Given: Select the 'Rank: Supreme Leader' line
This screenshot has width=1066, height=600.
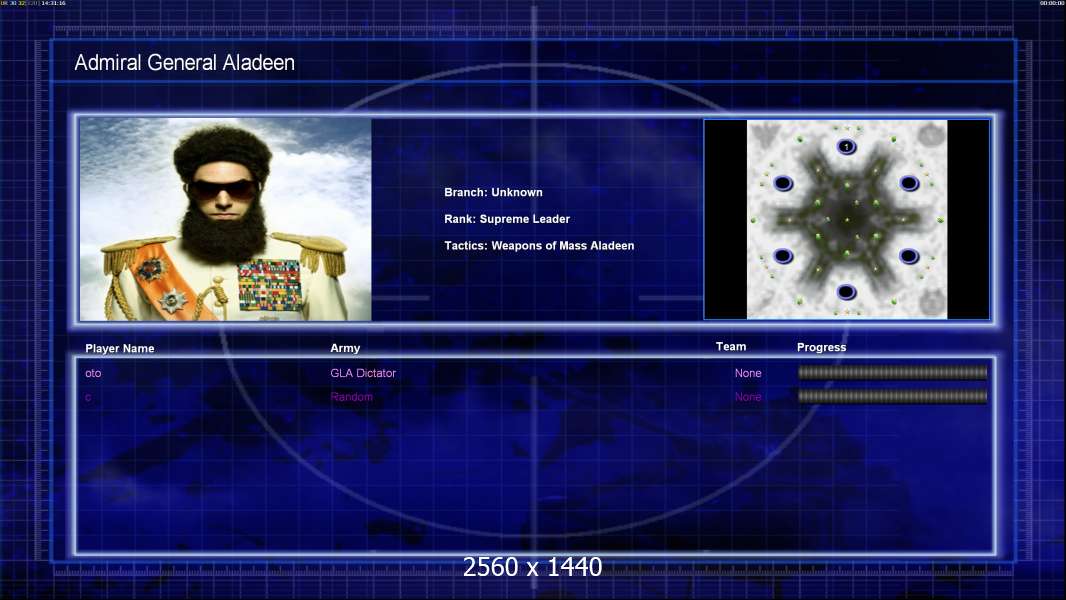Looking at the screenshot, I should click(x=506, y=219).
